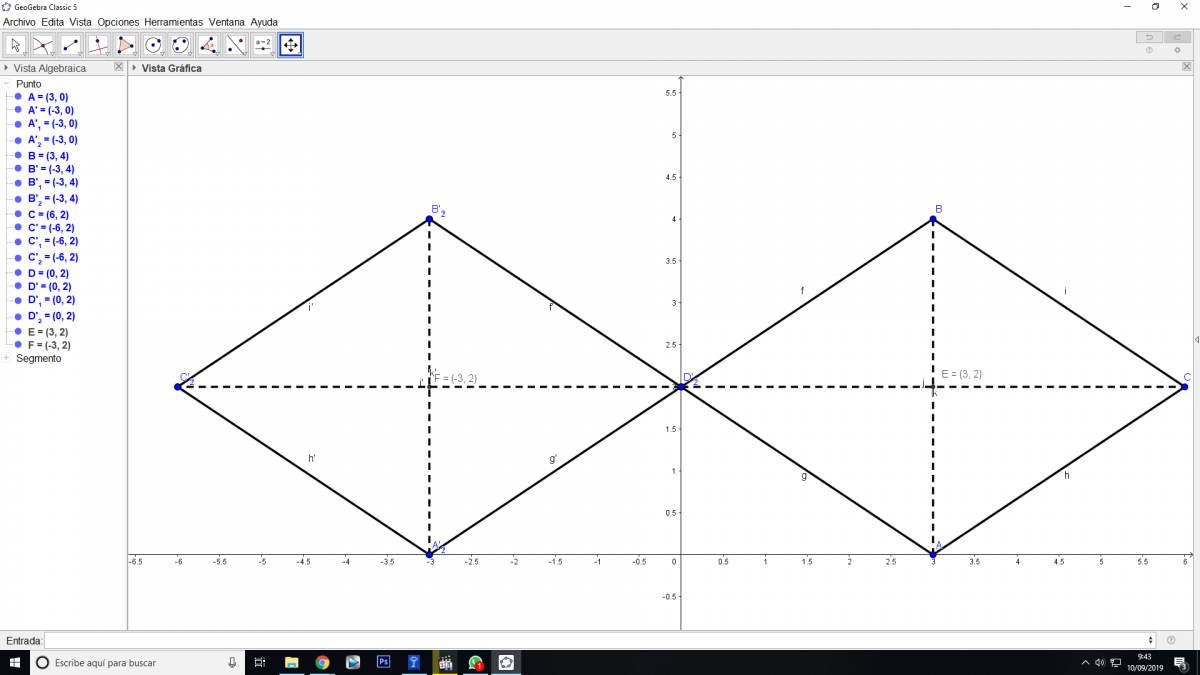Click the Entrada input field
Screen dimensions: 1200x675
[600, 640]
